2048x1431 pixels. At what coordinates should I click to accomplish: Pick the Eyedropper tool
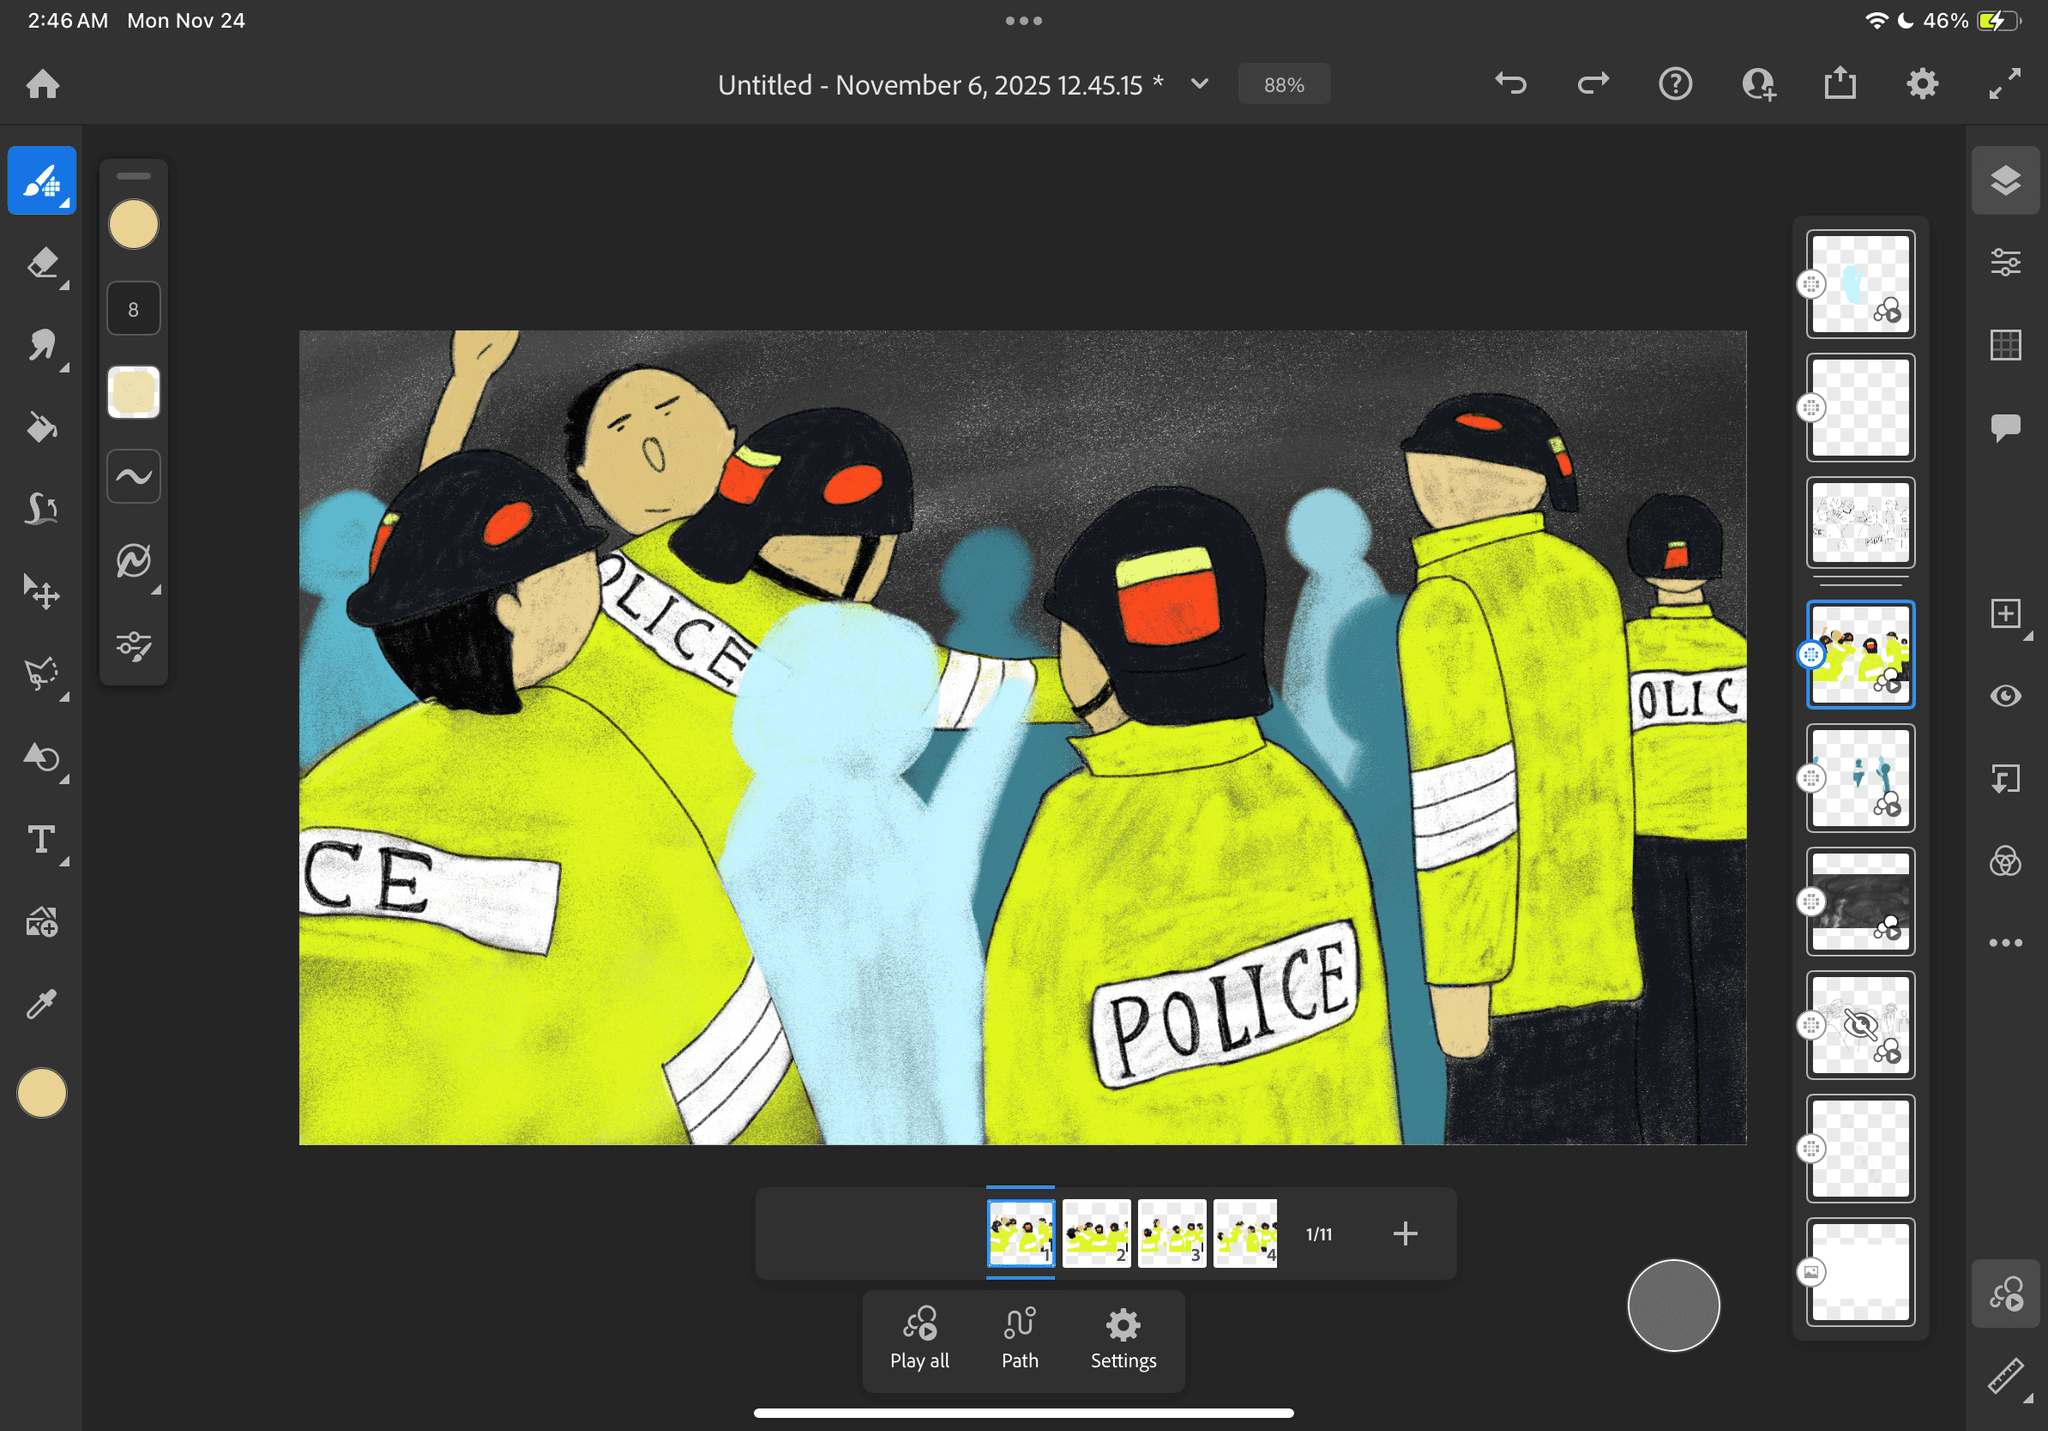point(42,1004)
